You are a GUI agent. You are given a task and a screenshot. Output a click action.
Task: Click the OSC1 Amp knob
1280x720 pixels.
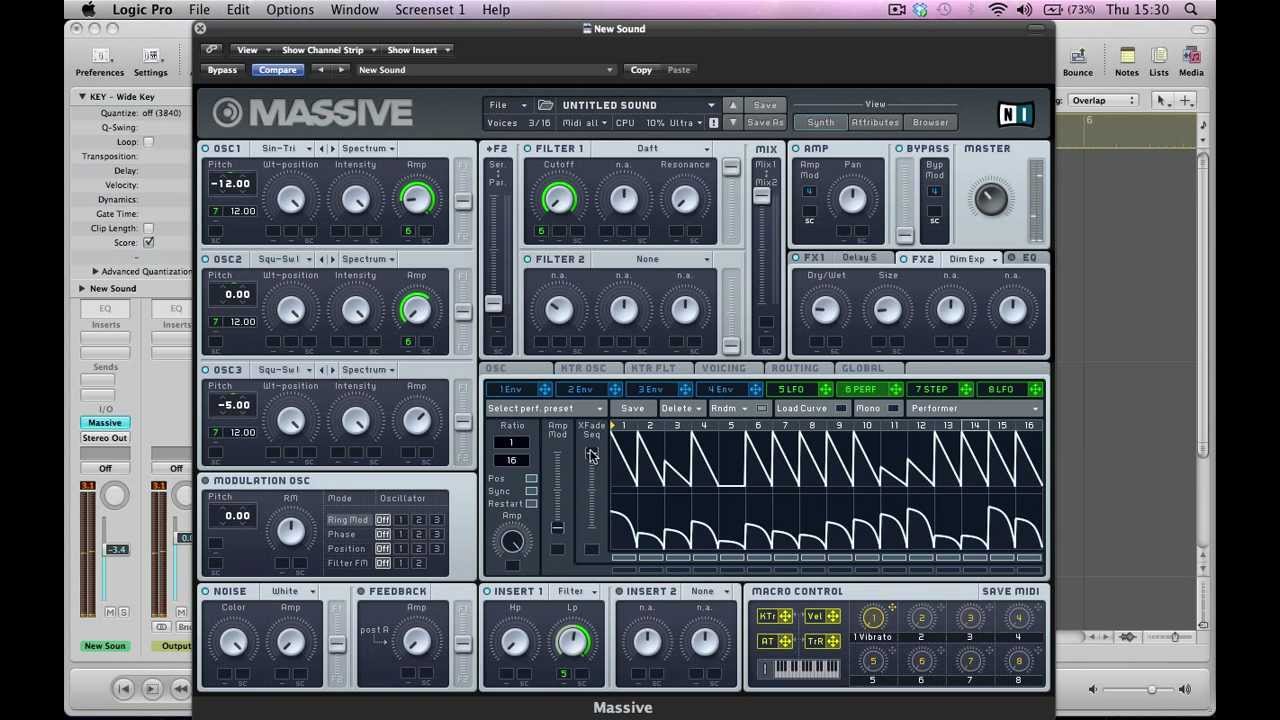pos(416,200)
